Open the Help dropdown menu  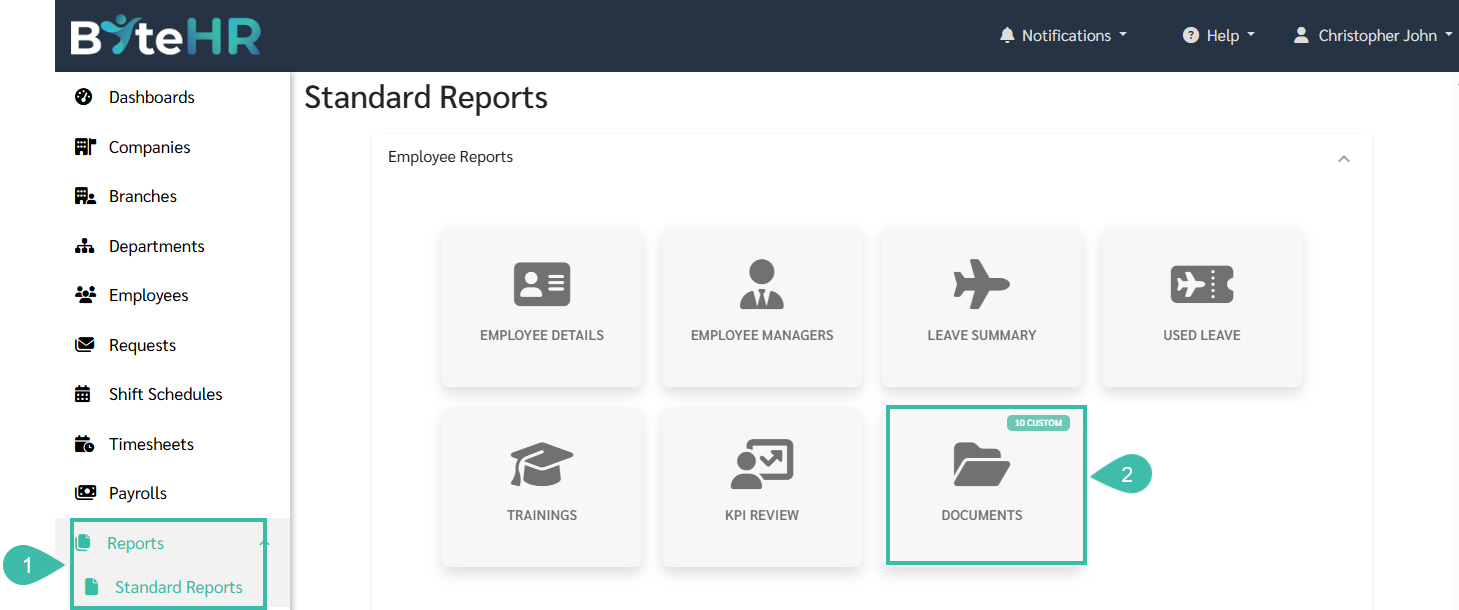1219,35
